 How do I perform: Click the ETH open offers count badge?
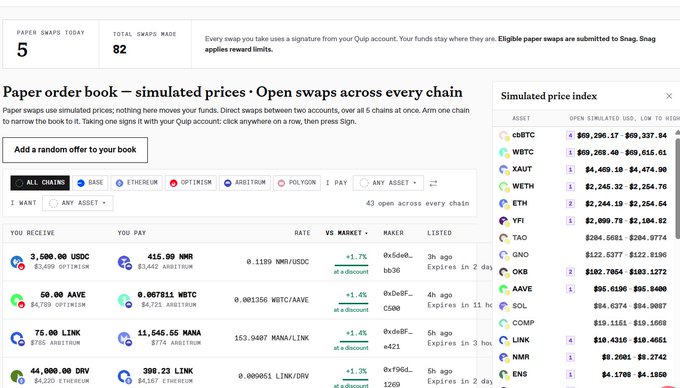point(570,204)
